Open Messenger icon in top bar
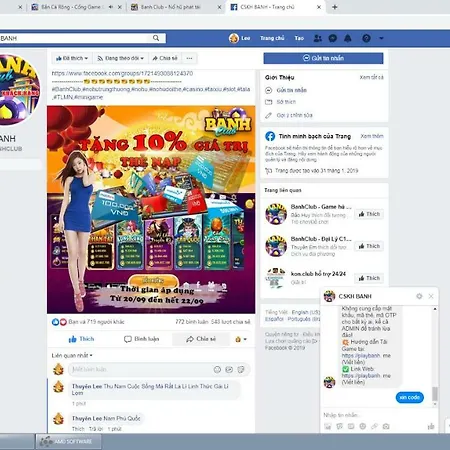Image resolution: width=450 pixels, height=450 pixels. coord(333,38)
